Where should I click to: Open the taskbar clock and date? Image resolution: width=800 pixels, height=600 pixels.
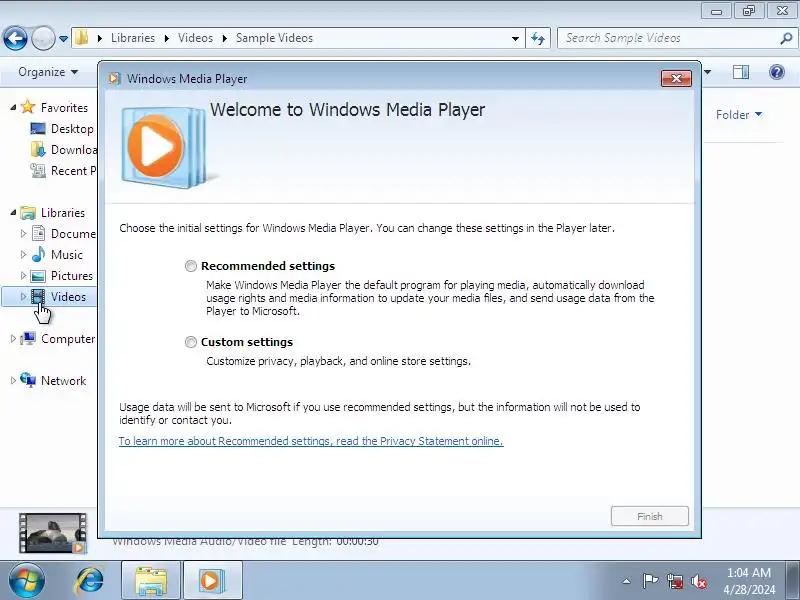click(749, 581)
